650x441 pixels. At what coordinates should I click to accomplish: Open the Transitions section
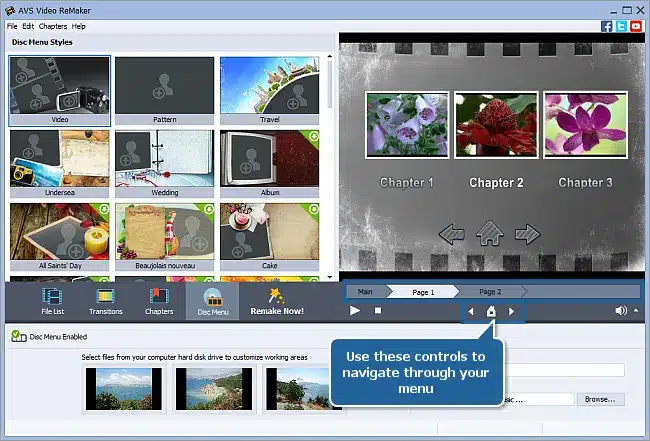pos(106,301)
